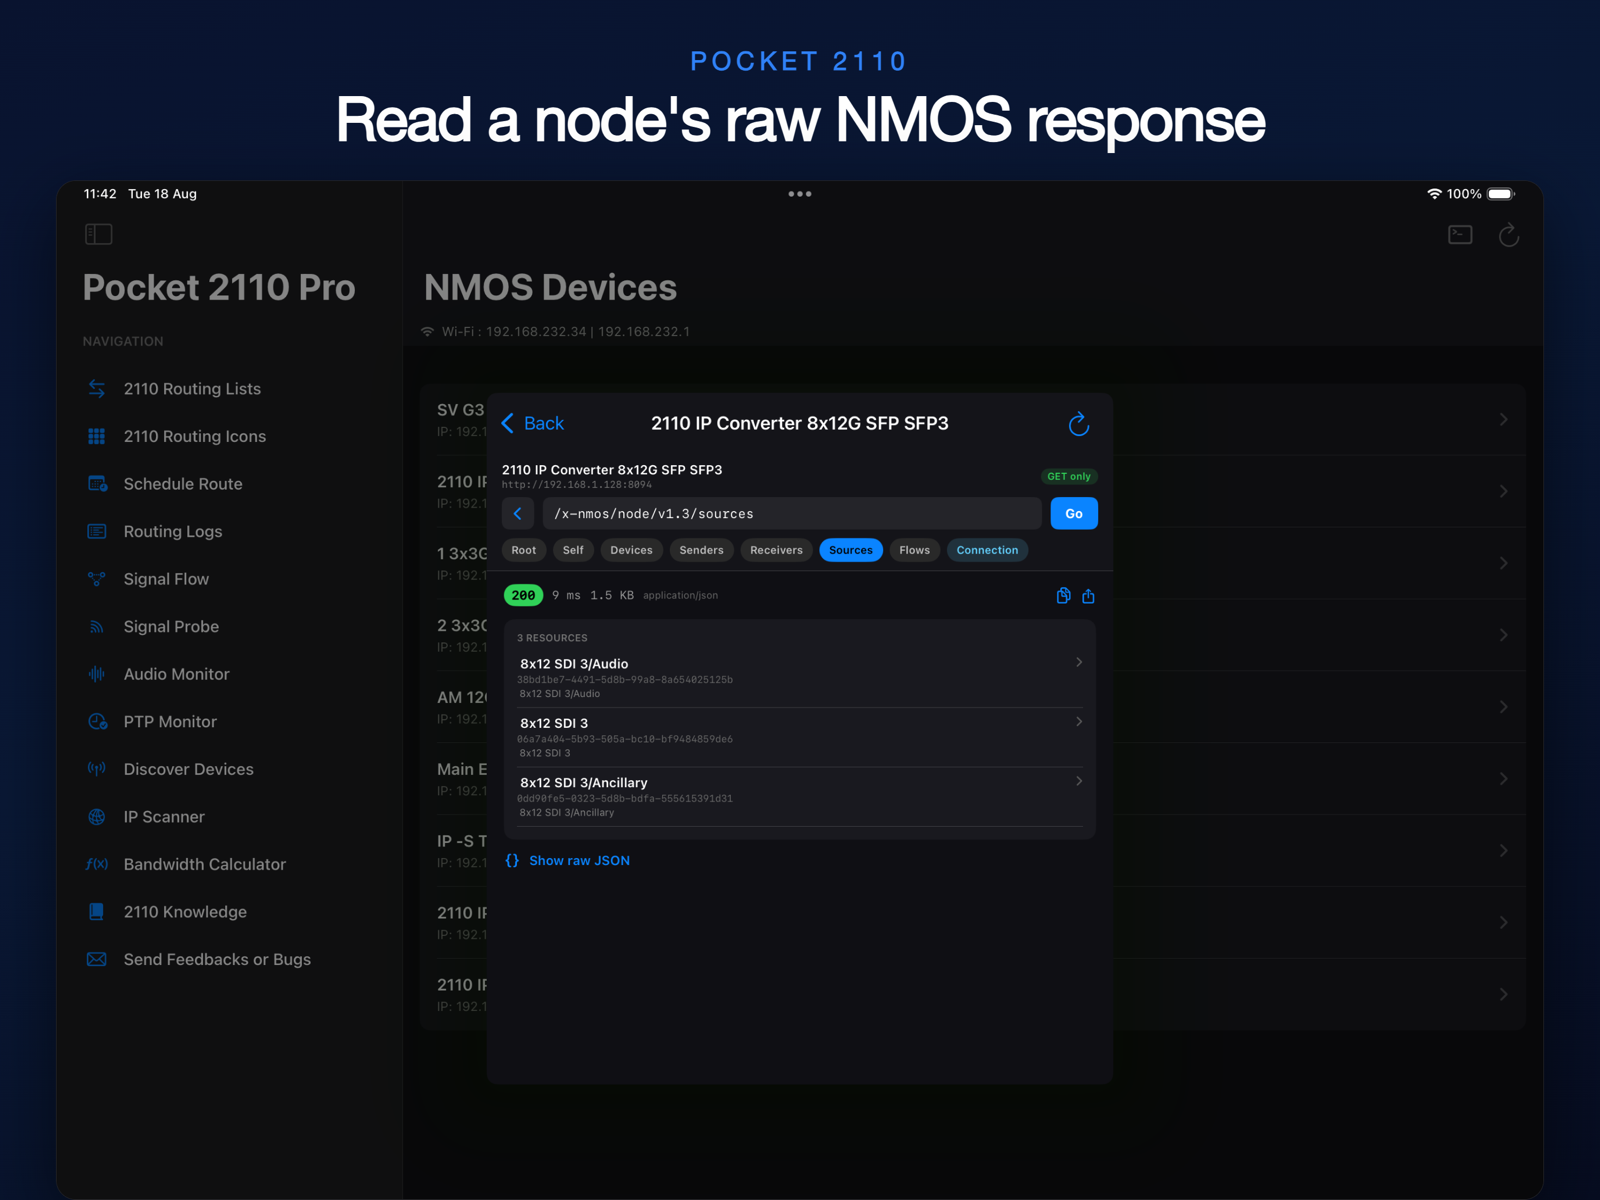Open Routing Logs

173,531
